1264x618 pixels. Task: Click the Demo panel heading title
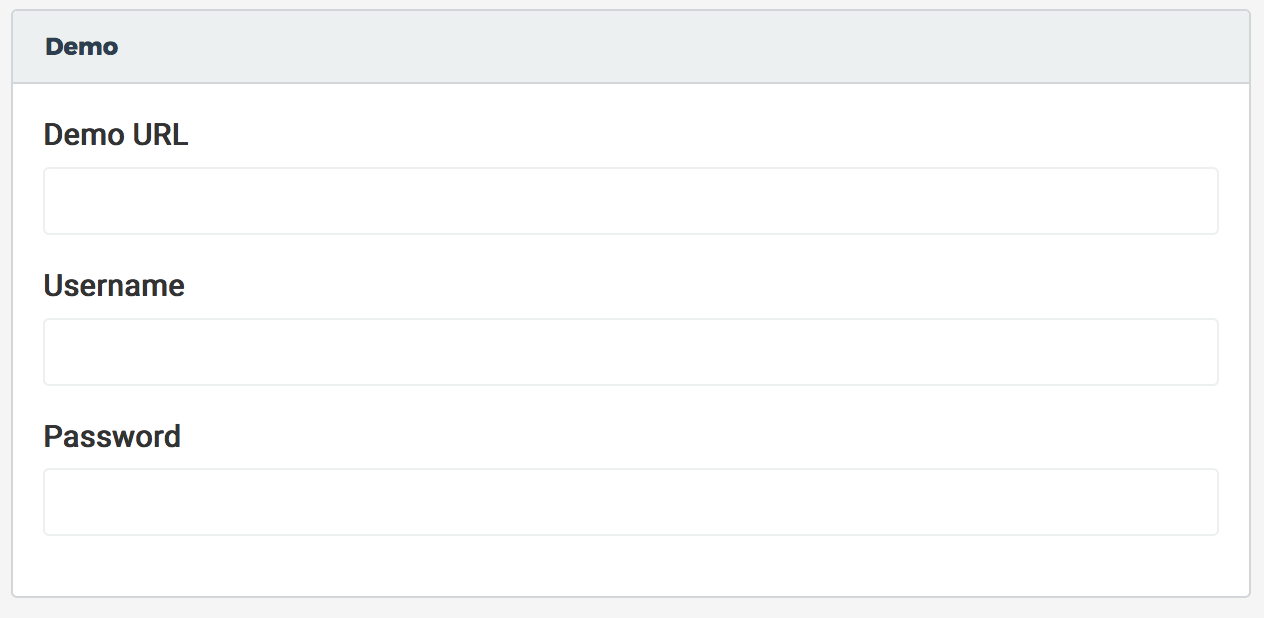pyautogui.click(x=82, y=47)
